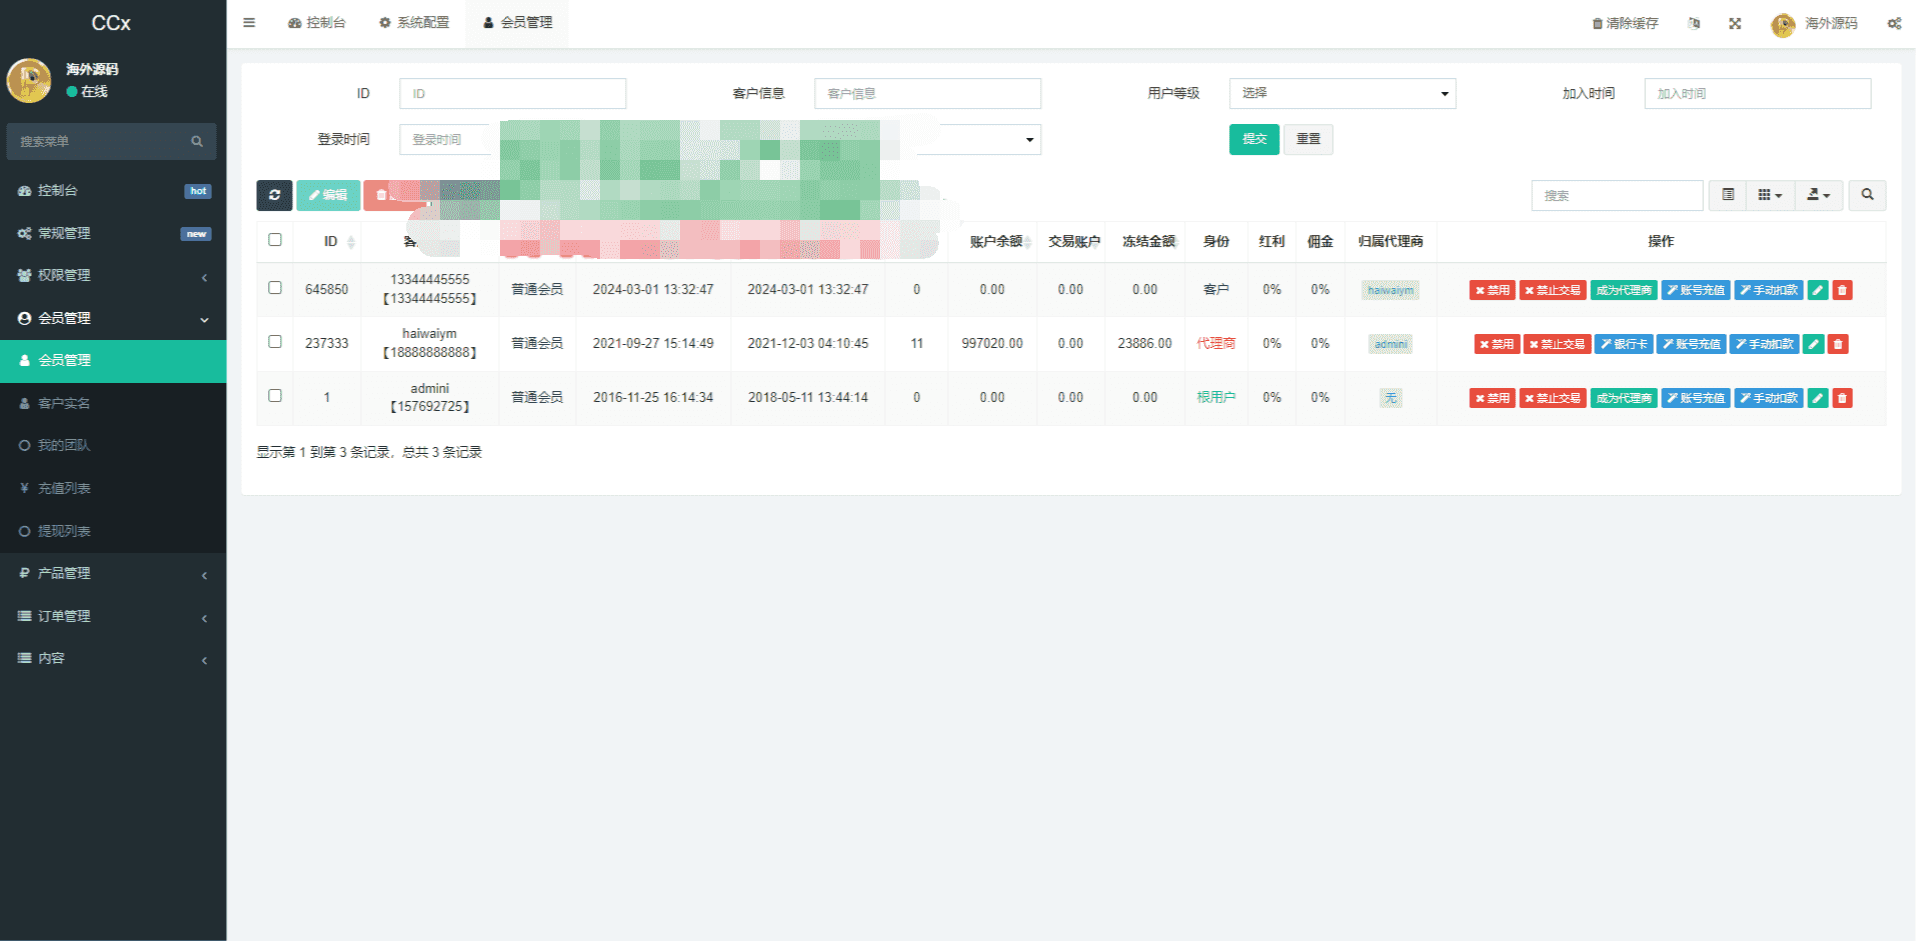Open the columns grid dropdown
The height and width of the screenshot is (942, 1917).
[x=1769, y=195]
